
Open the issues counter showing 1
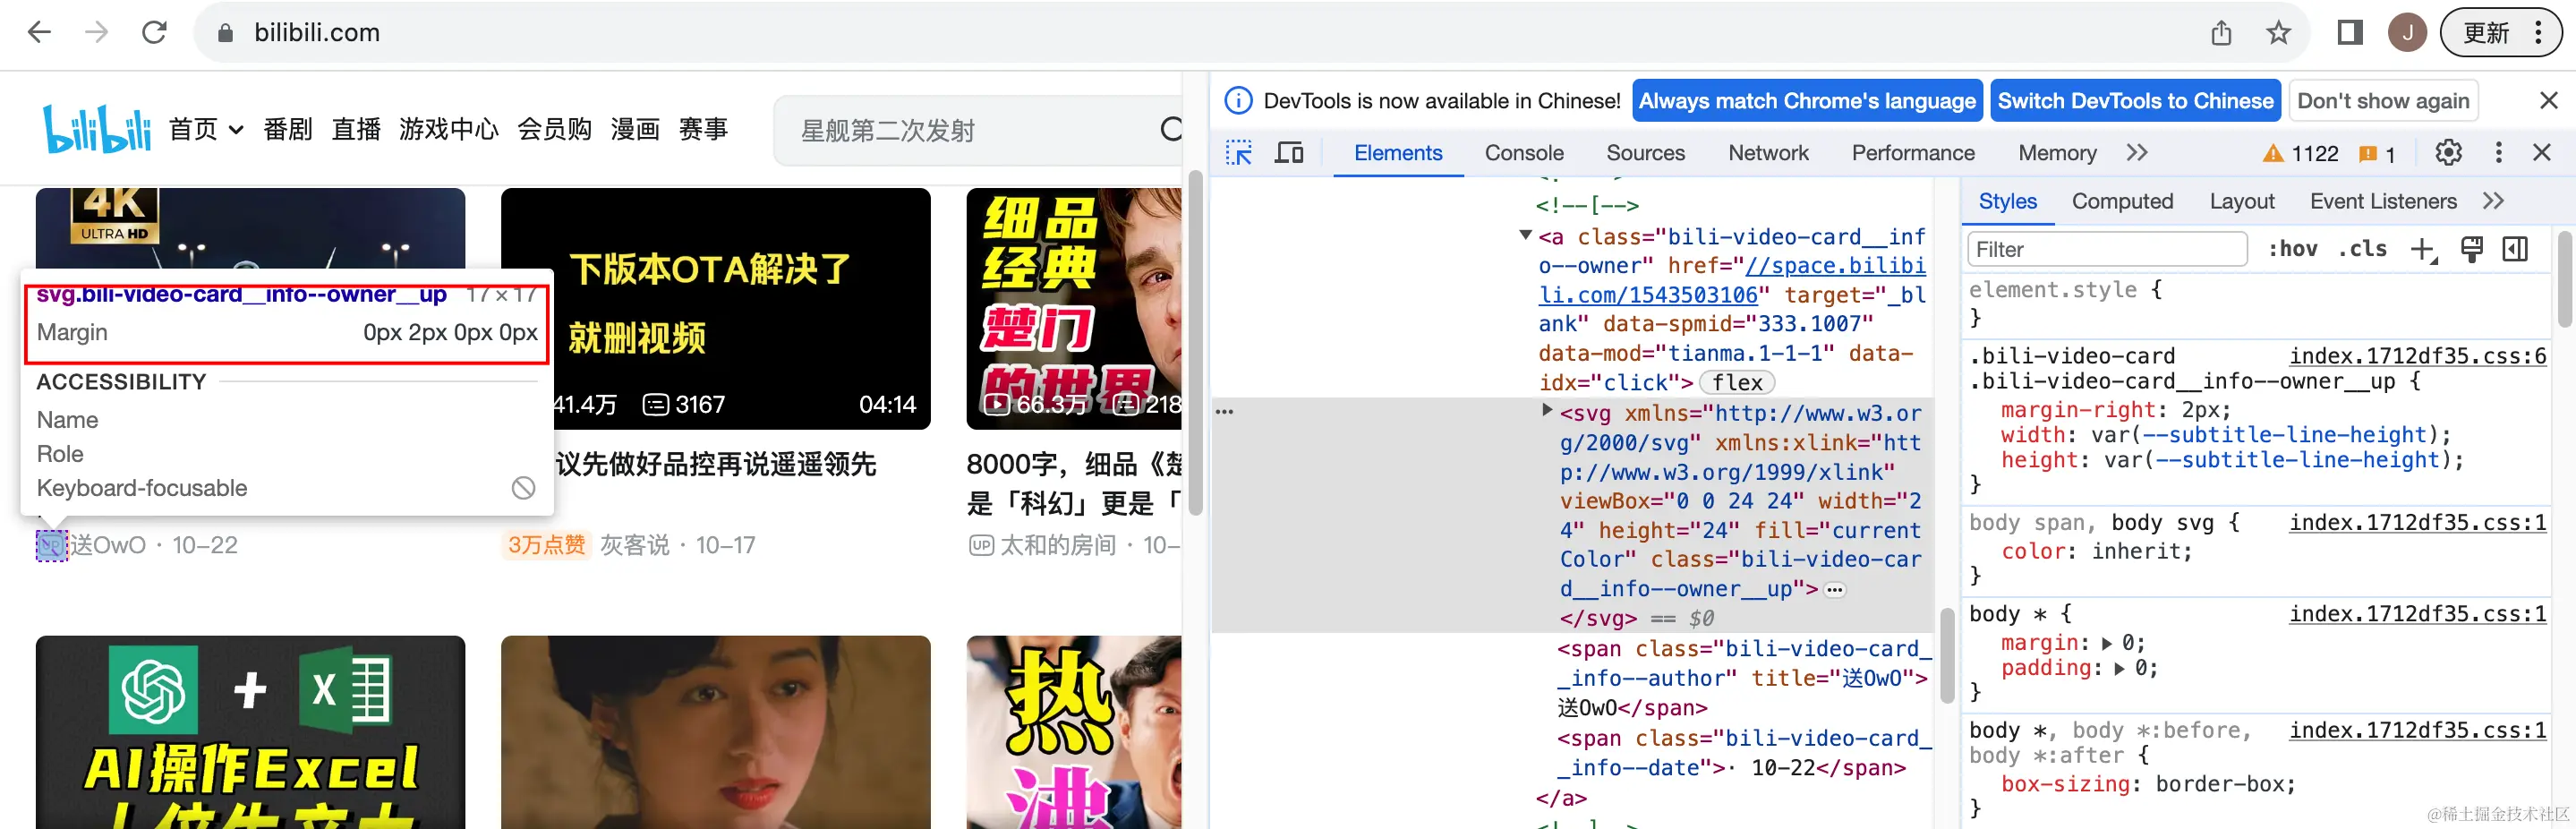(2377, 154)
